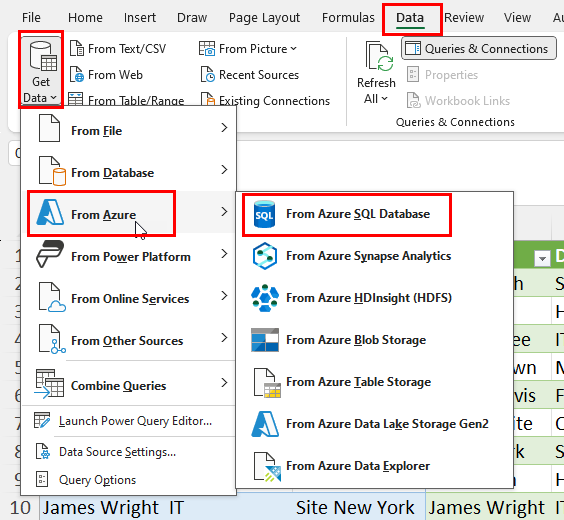Viewport: 564px width, 520px height.
Task: Click the From Other Sources icon
Action: click(x=52, y=339)
